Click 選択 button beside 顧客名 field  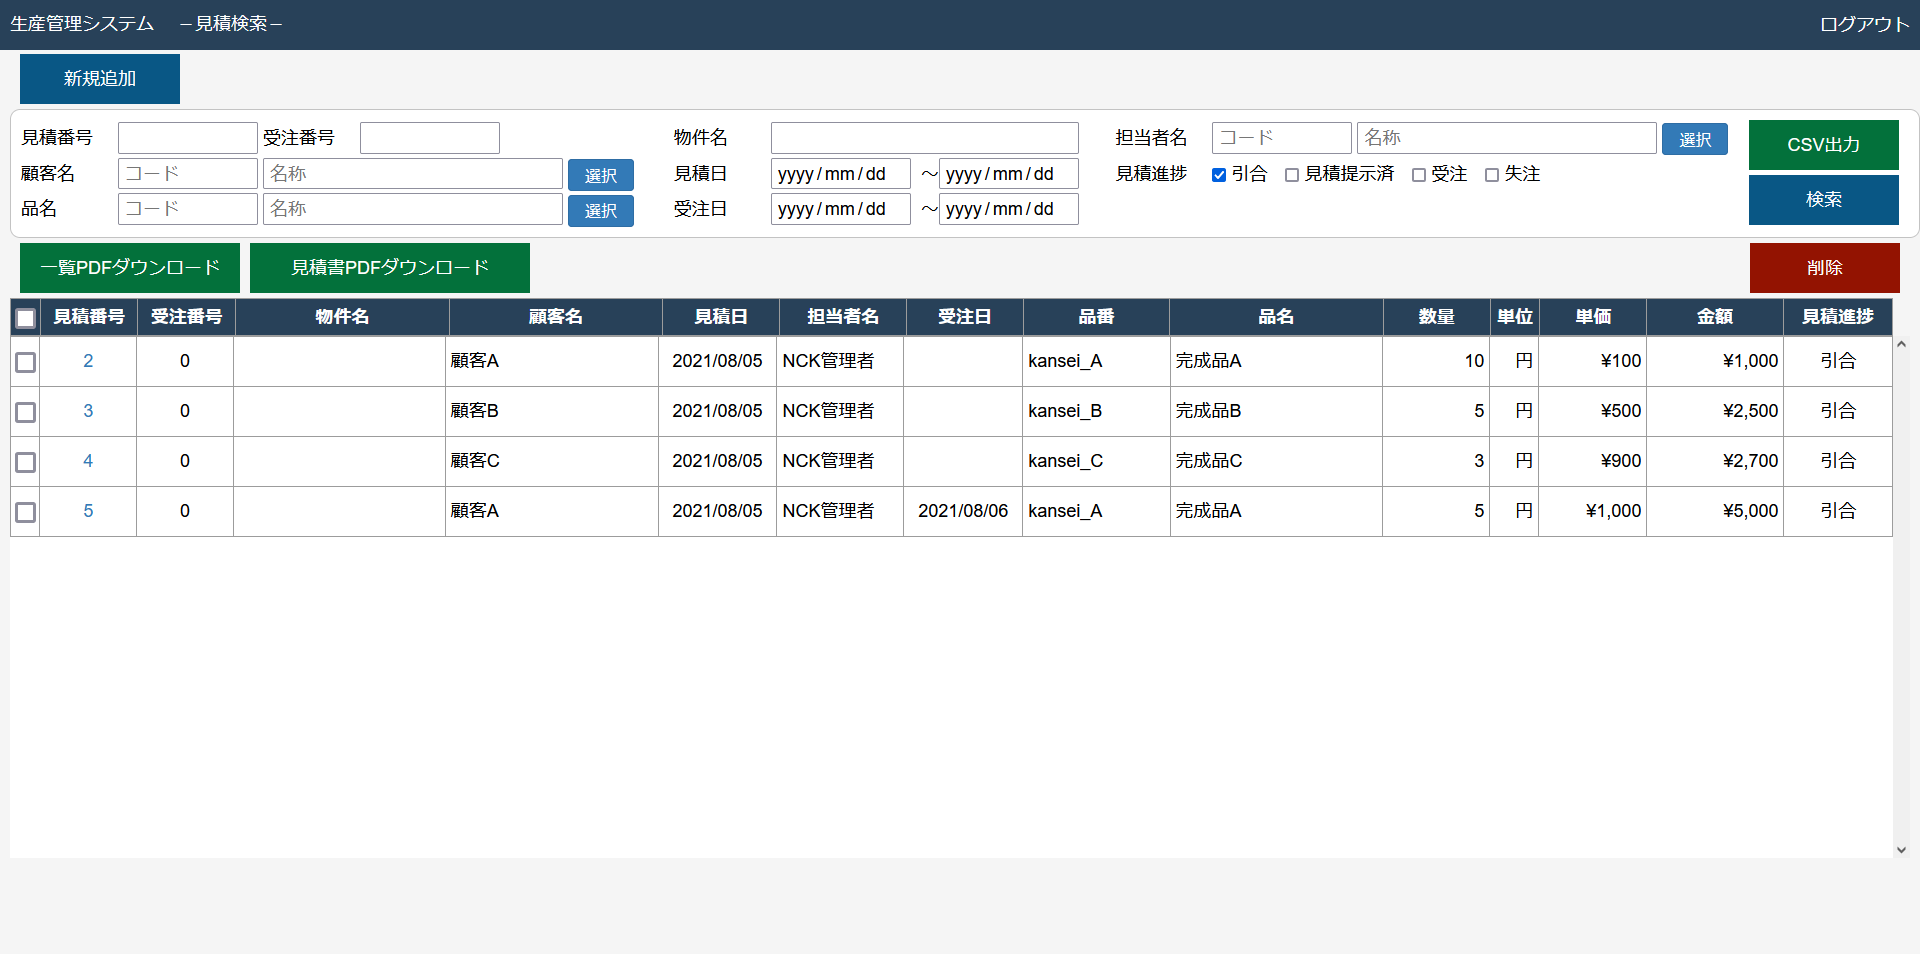600,175
